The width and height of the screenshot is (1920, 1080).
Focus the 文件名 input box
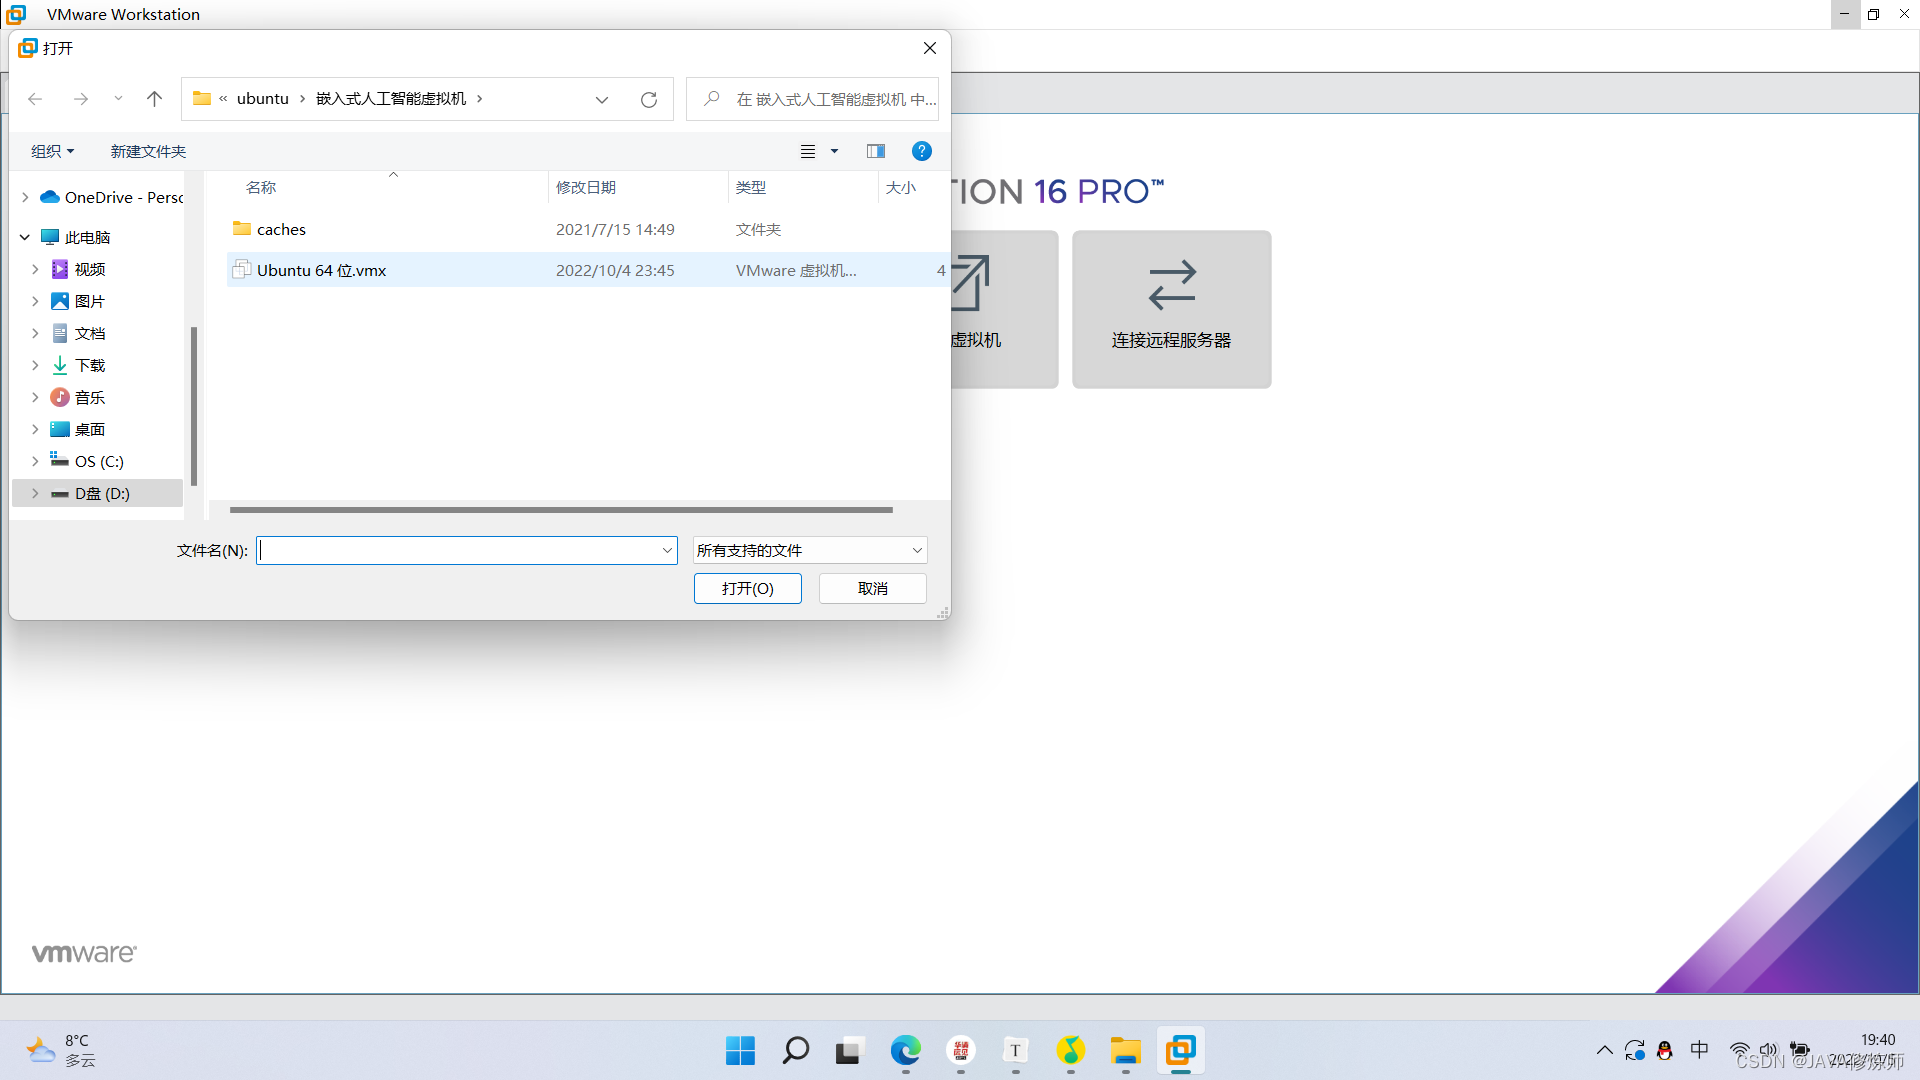pos(458,550)
